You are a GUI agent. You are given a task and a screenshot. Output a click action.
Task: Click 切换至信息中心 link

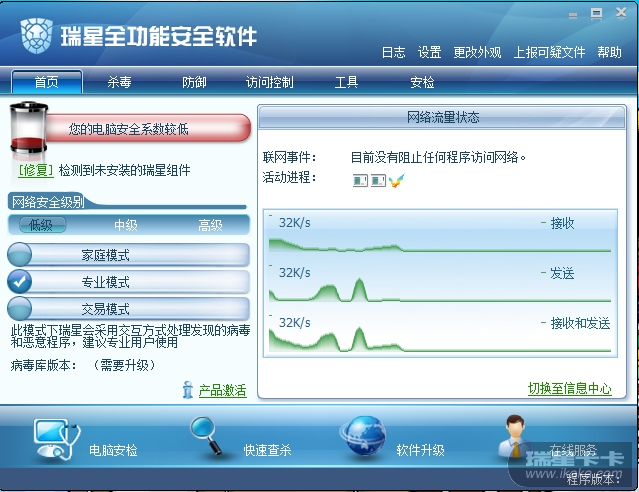570,388
